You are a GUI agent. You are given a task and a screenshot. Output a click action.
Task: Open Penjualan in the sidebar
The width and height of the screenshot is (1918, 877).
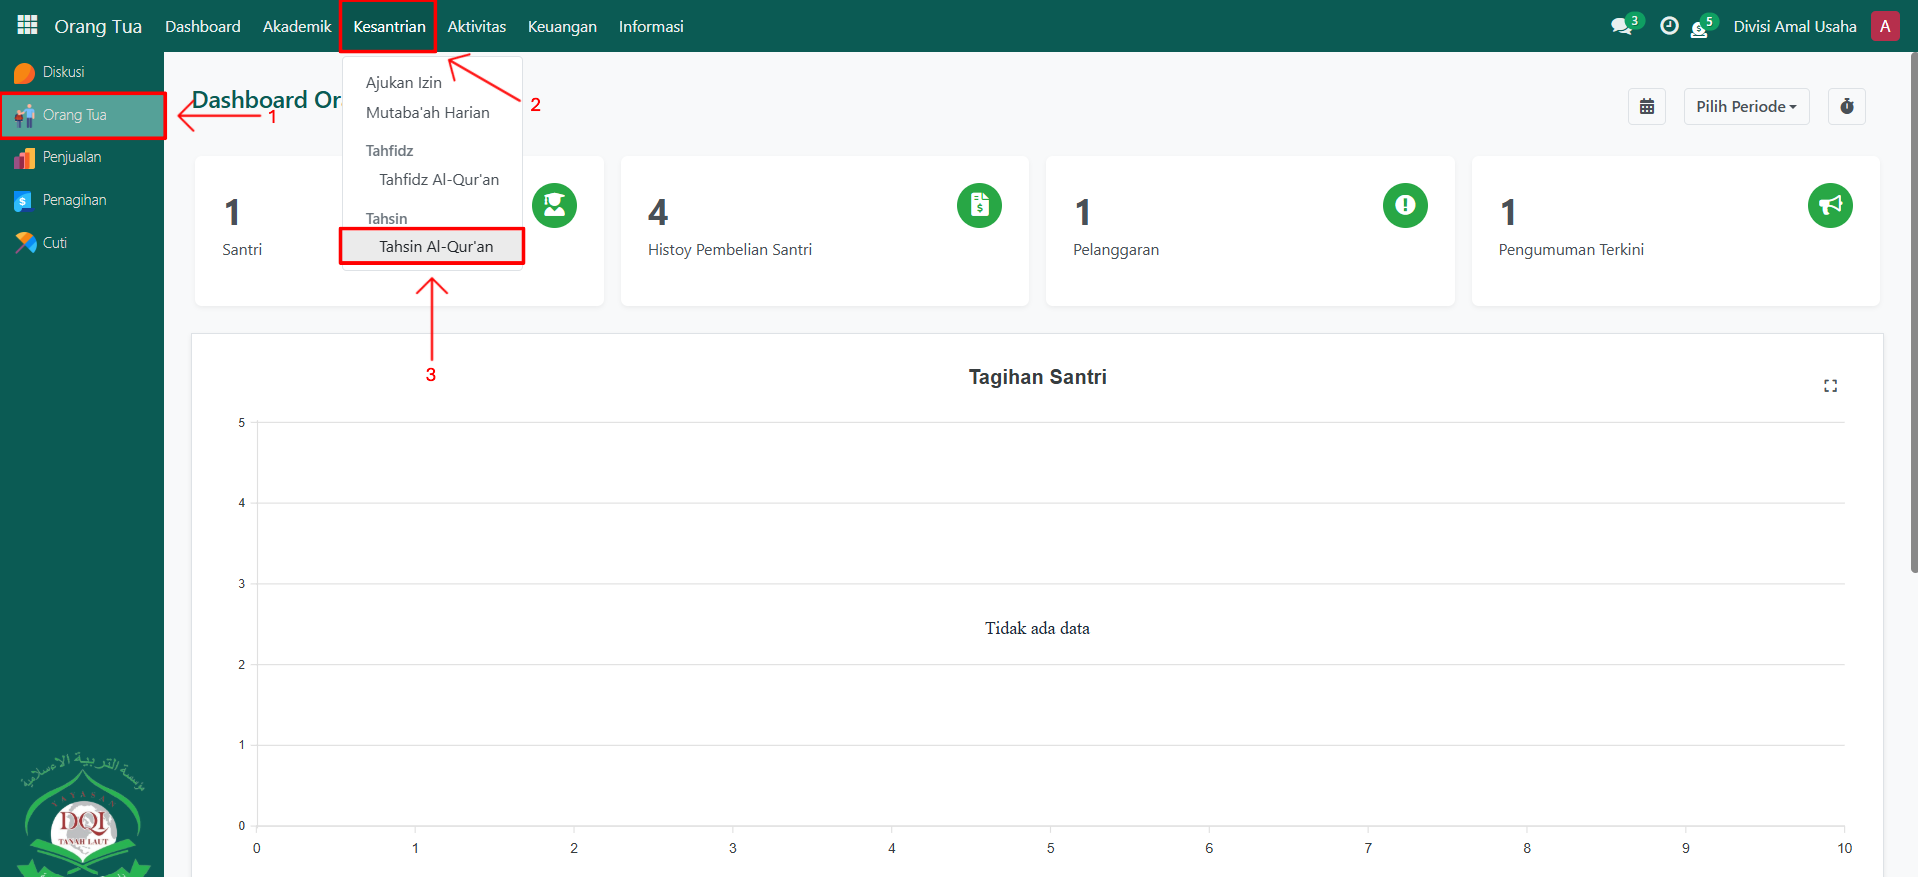71,158
